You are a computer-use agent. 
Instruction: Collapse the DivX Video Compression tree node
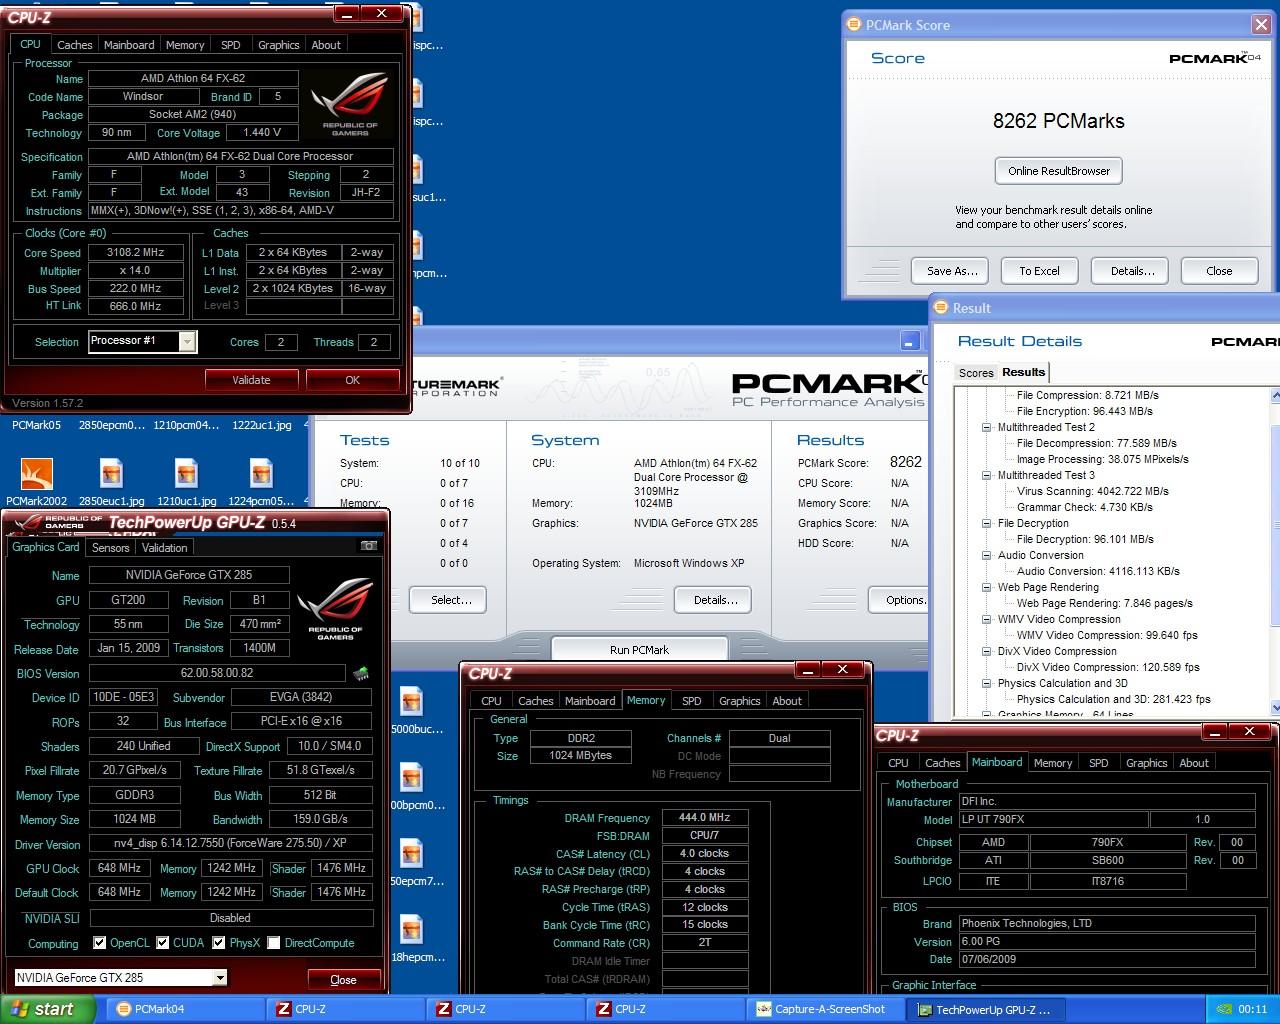point(987,651)
